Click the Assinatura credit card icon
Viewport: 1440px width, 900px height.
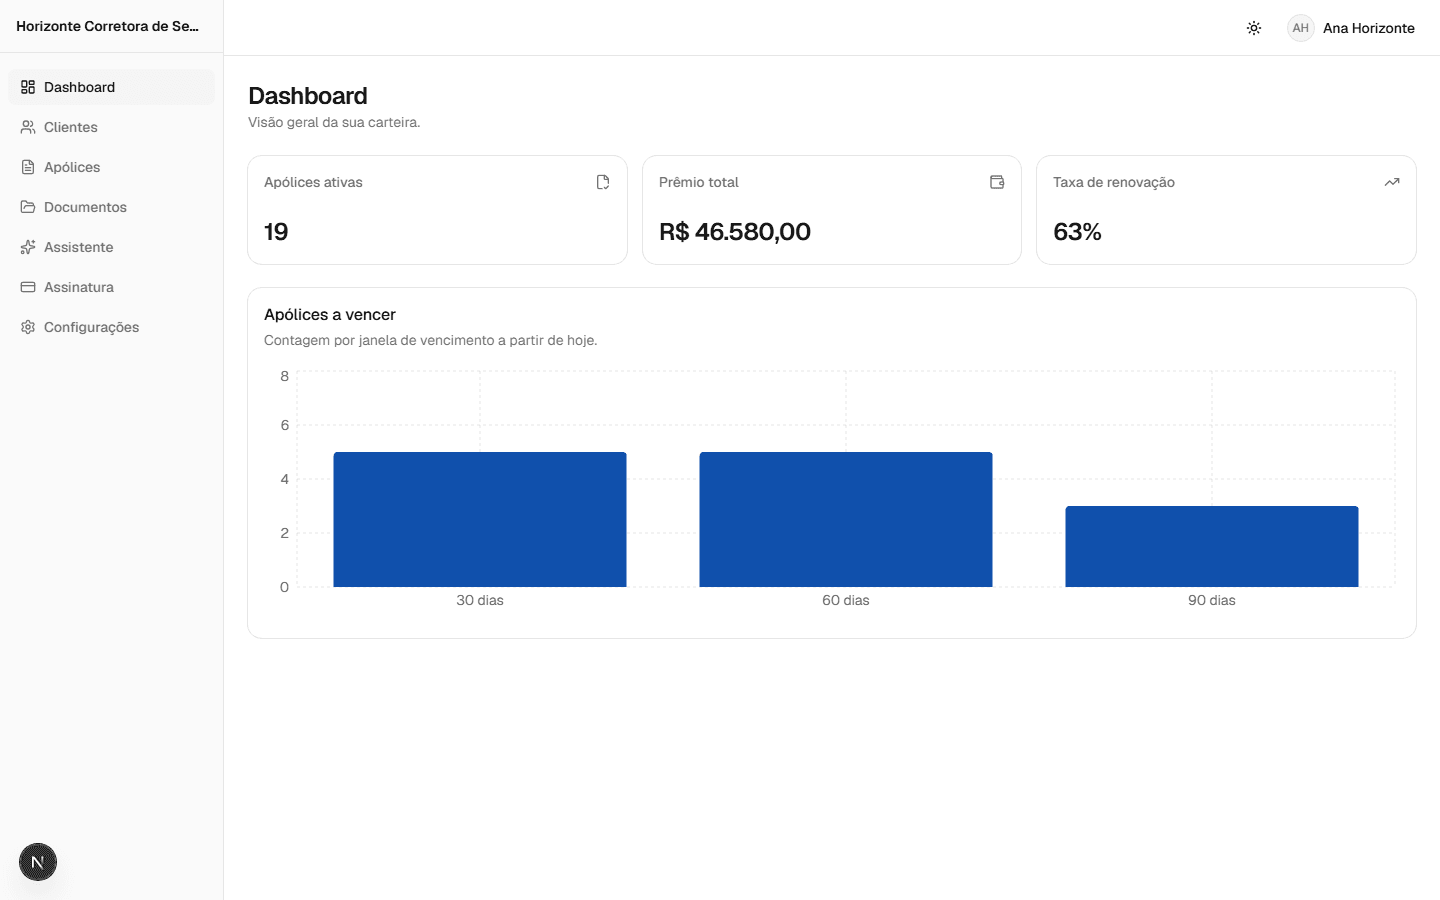[28, 287]
